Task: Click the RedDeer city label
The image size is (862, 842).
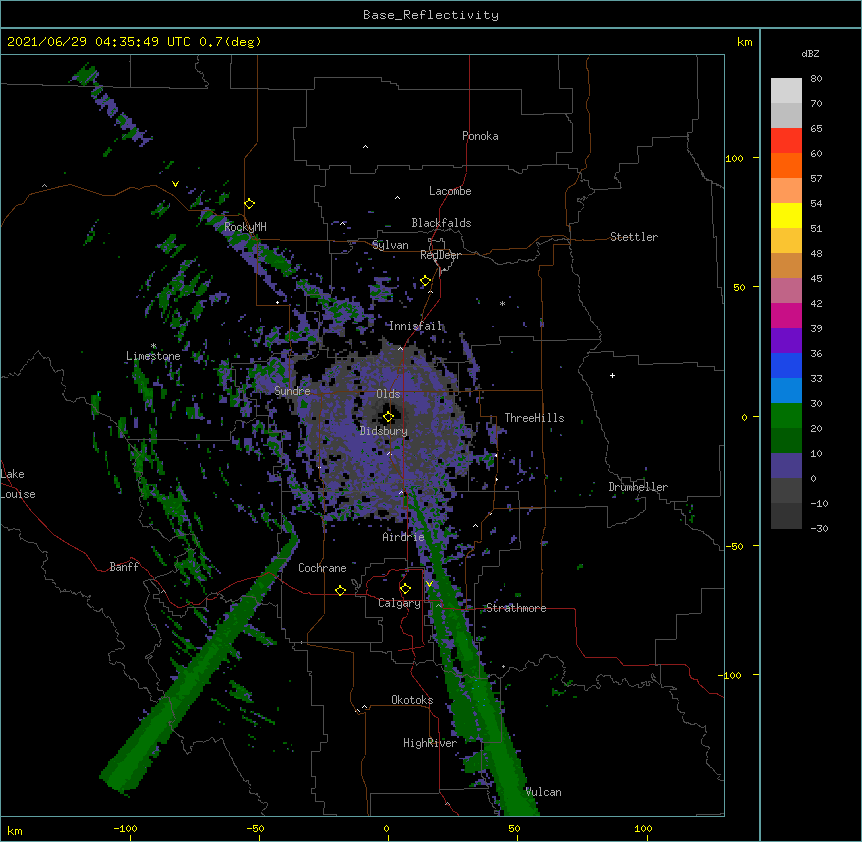Action: tap(440, 255)
